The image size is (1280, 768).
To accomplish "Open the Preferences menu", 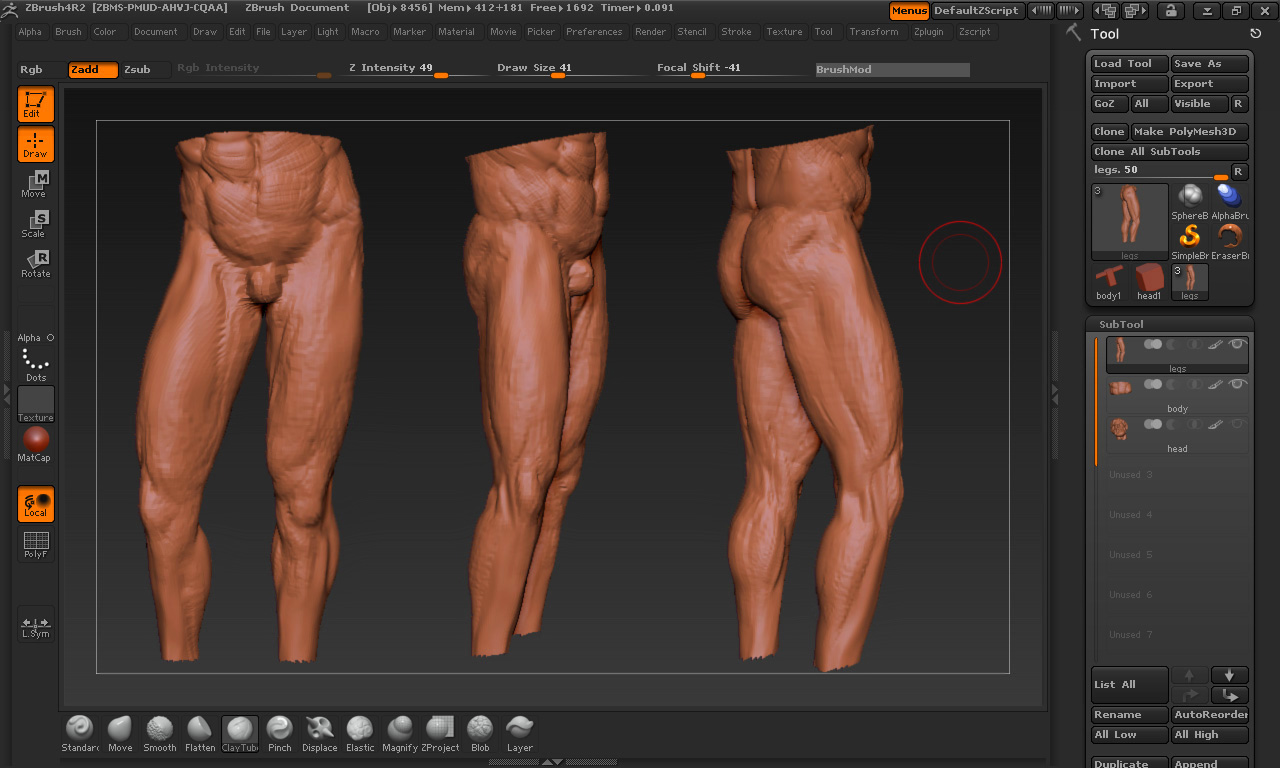I will [594, 32].
